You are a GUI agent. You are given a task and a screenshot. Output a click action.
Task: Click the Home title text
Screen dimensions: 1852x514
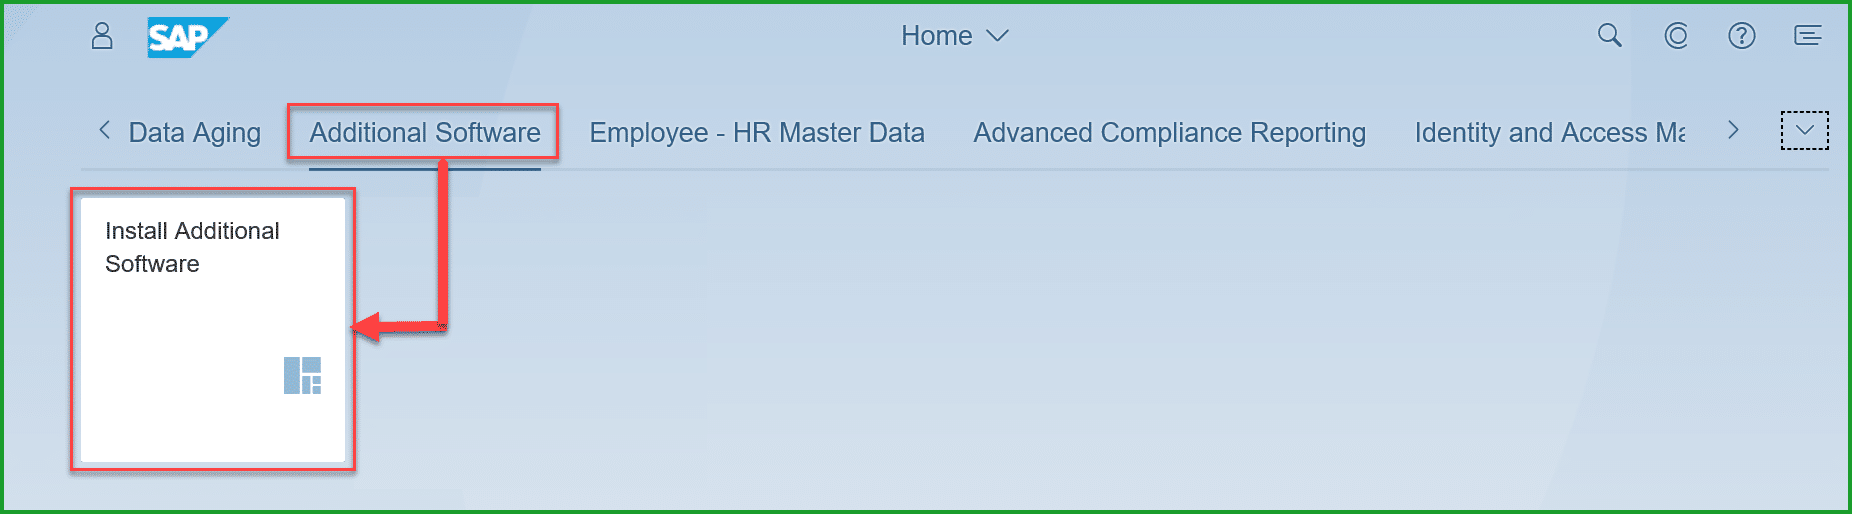(936, 36)
